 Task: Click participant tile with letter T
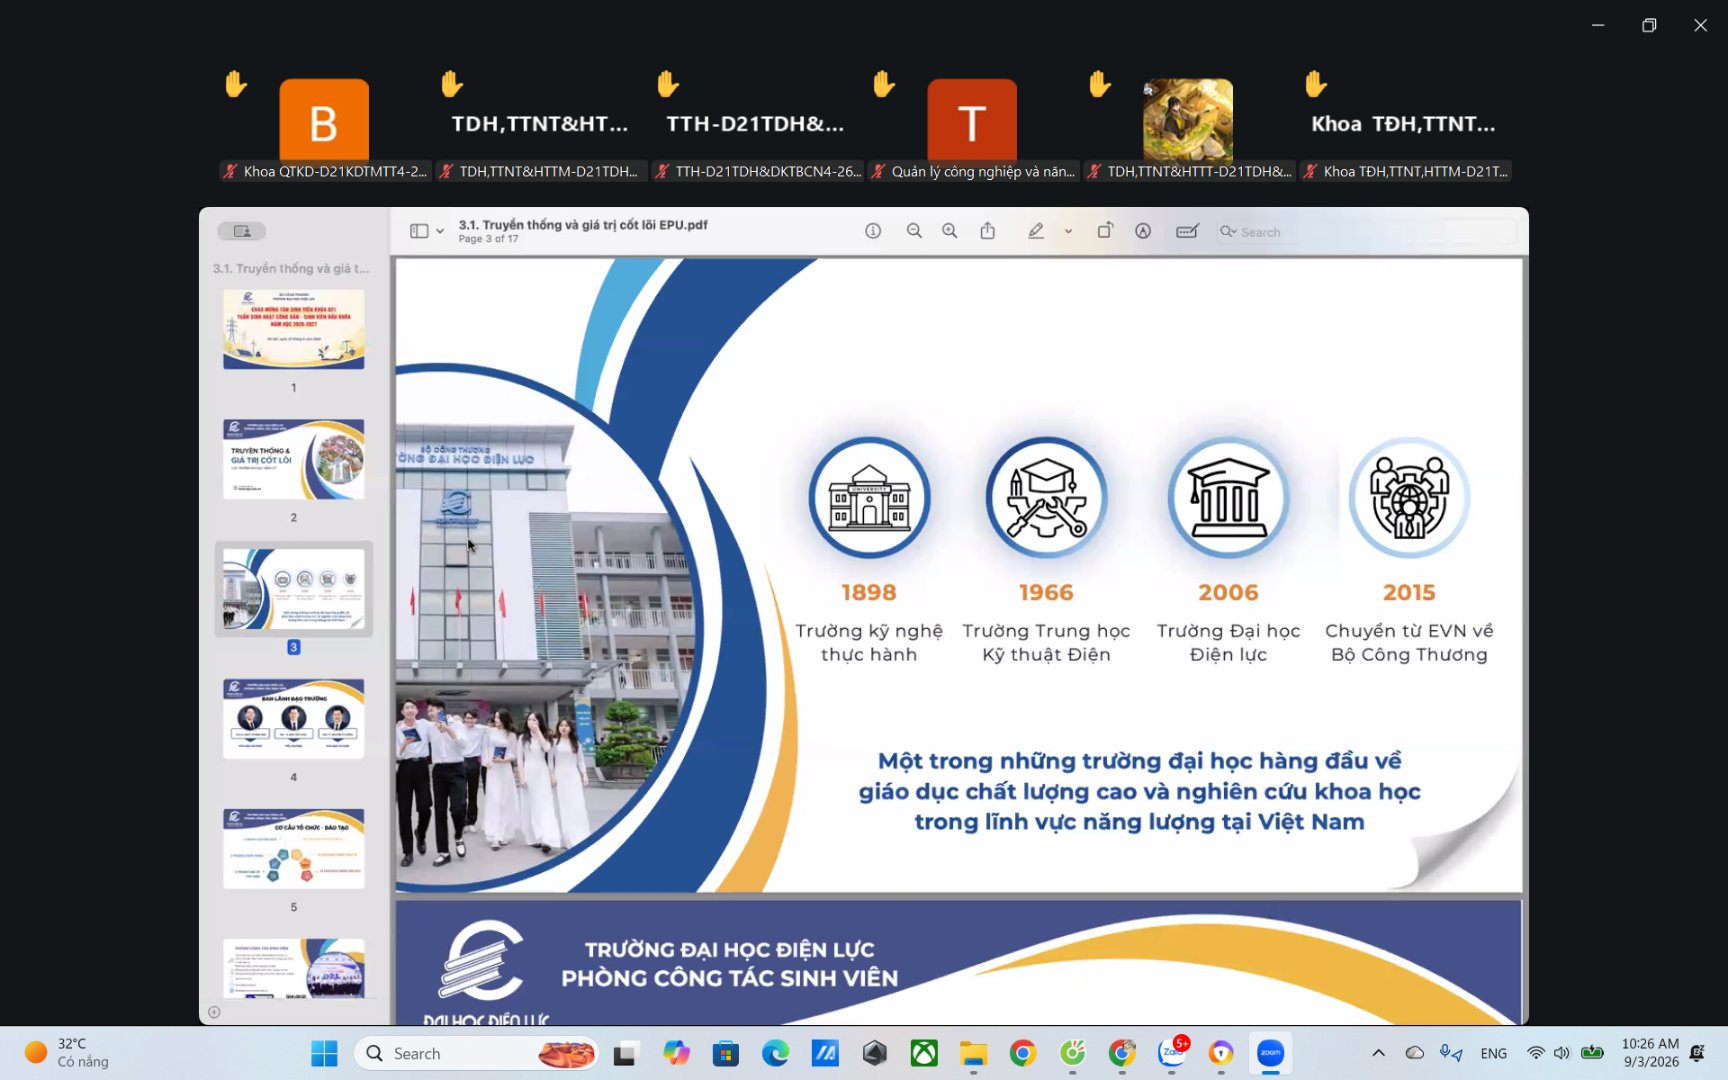[972, 122]
